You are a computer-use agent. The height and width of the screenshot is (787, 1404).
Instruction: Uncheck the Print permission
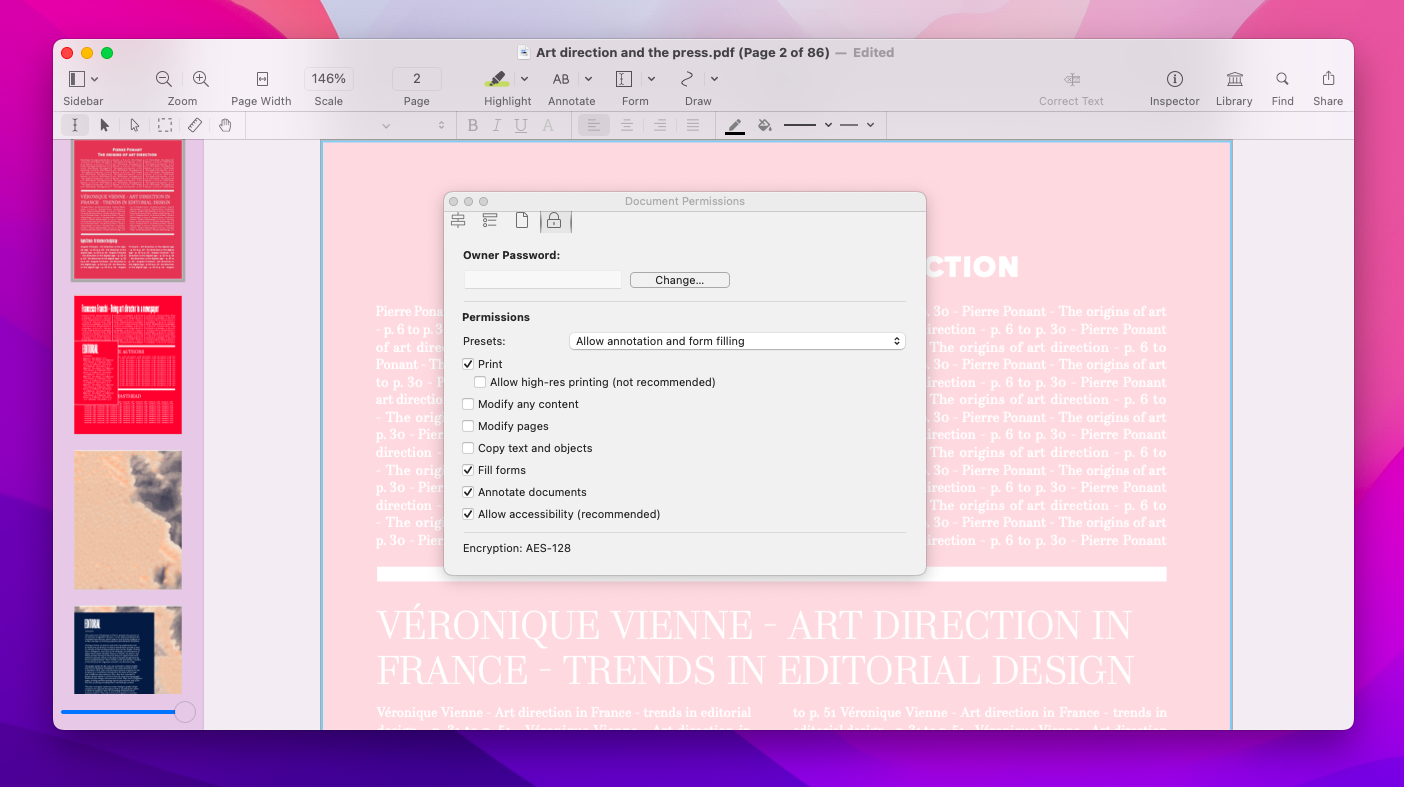pyautogui.click(x=468, y=364)
